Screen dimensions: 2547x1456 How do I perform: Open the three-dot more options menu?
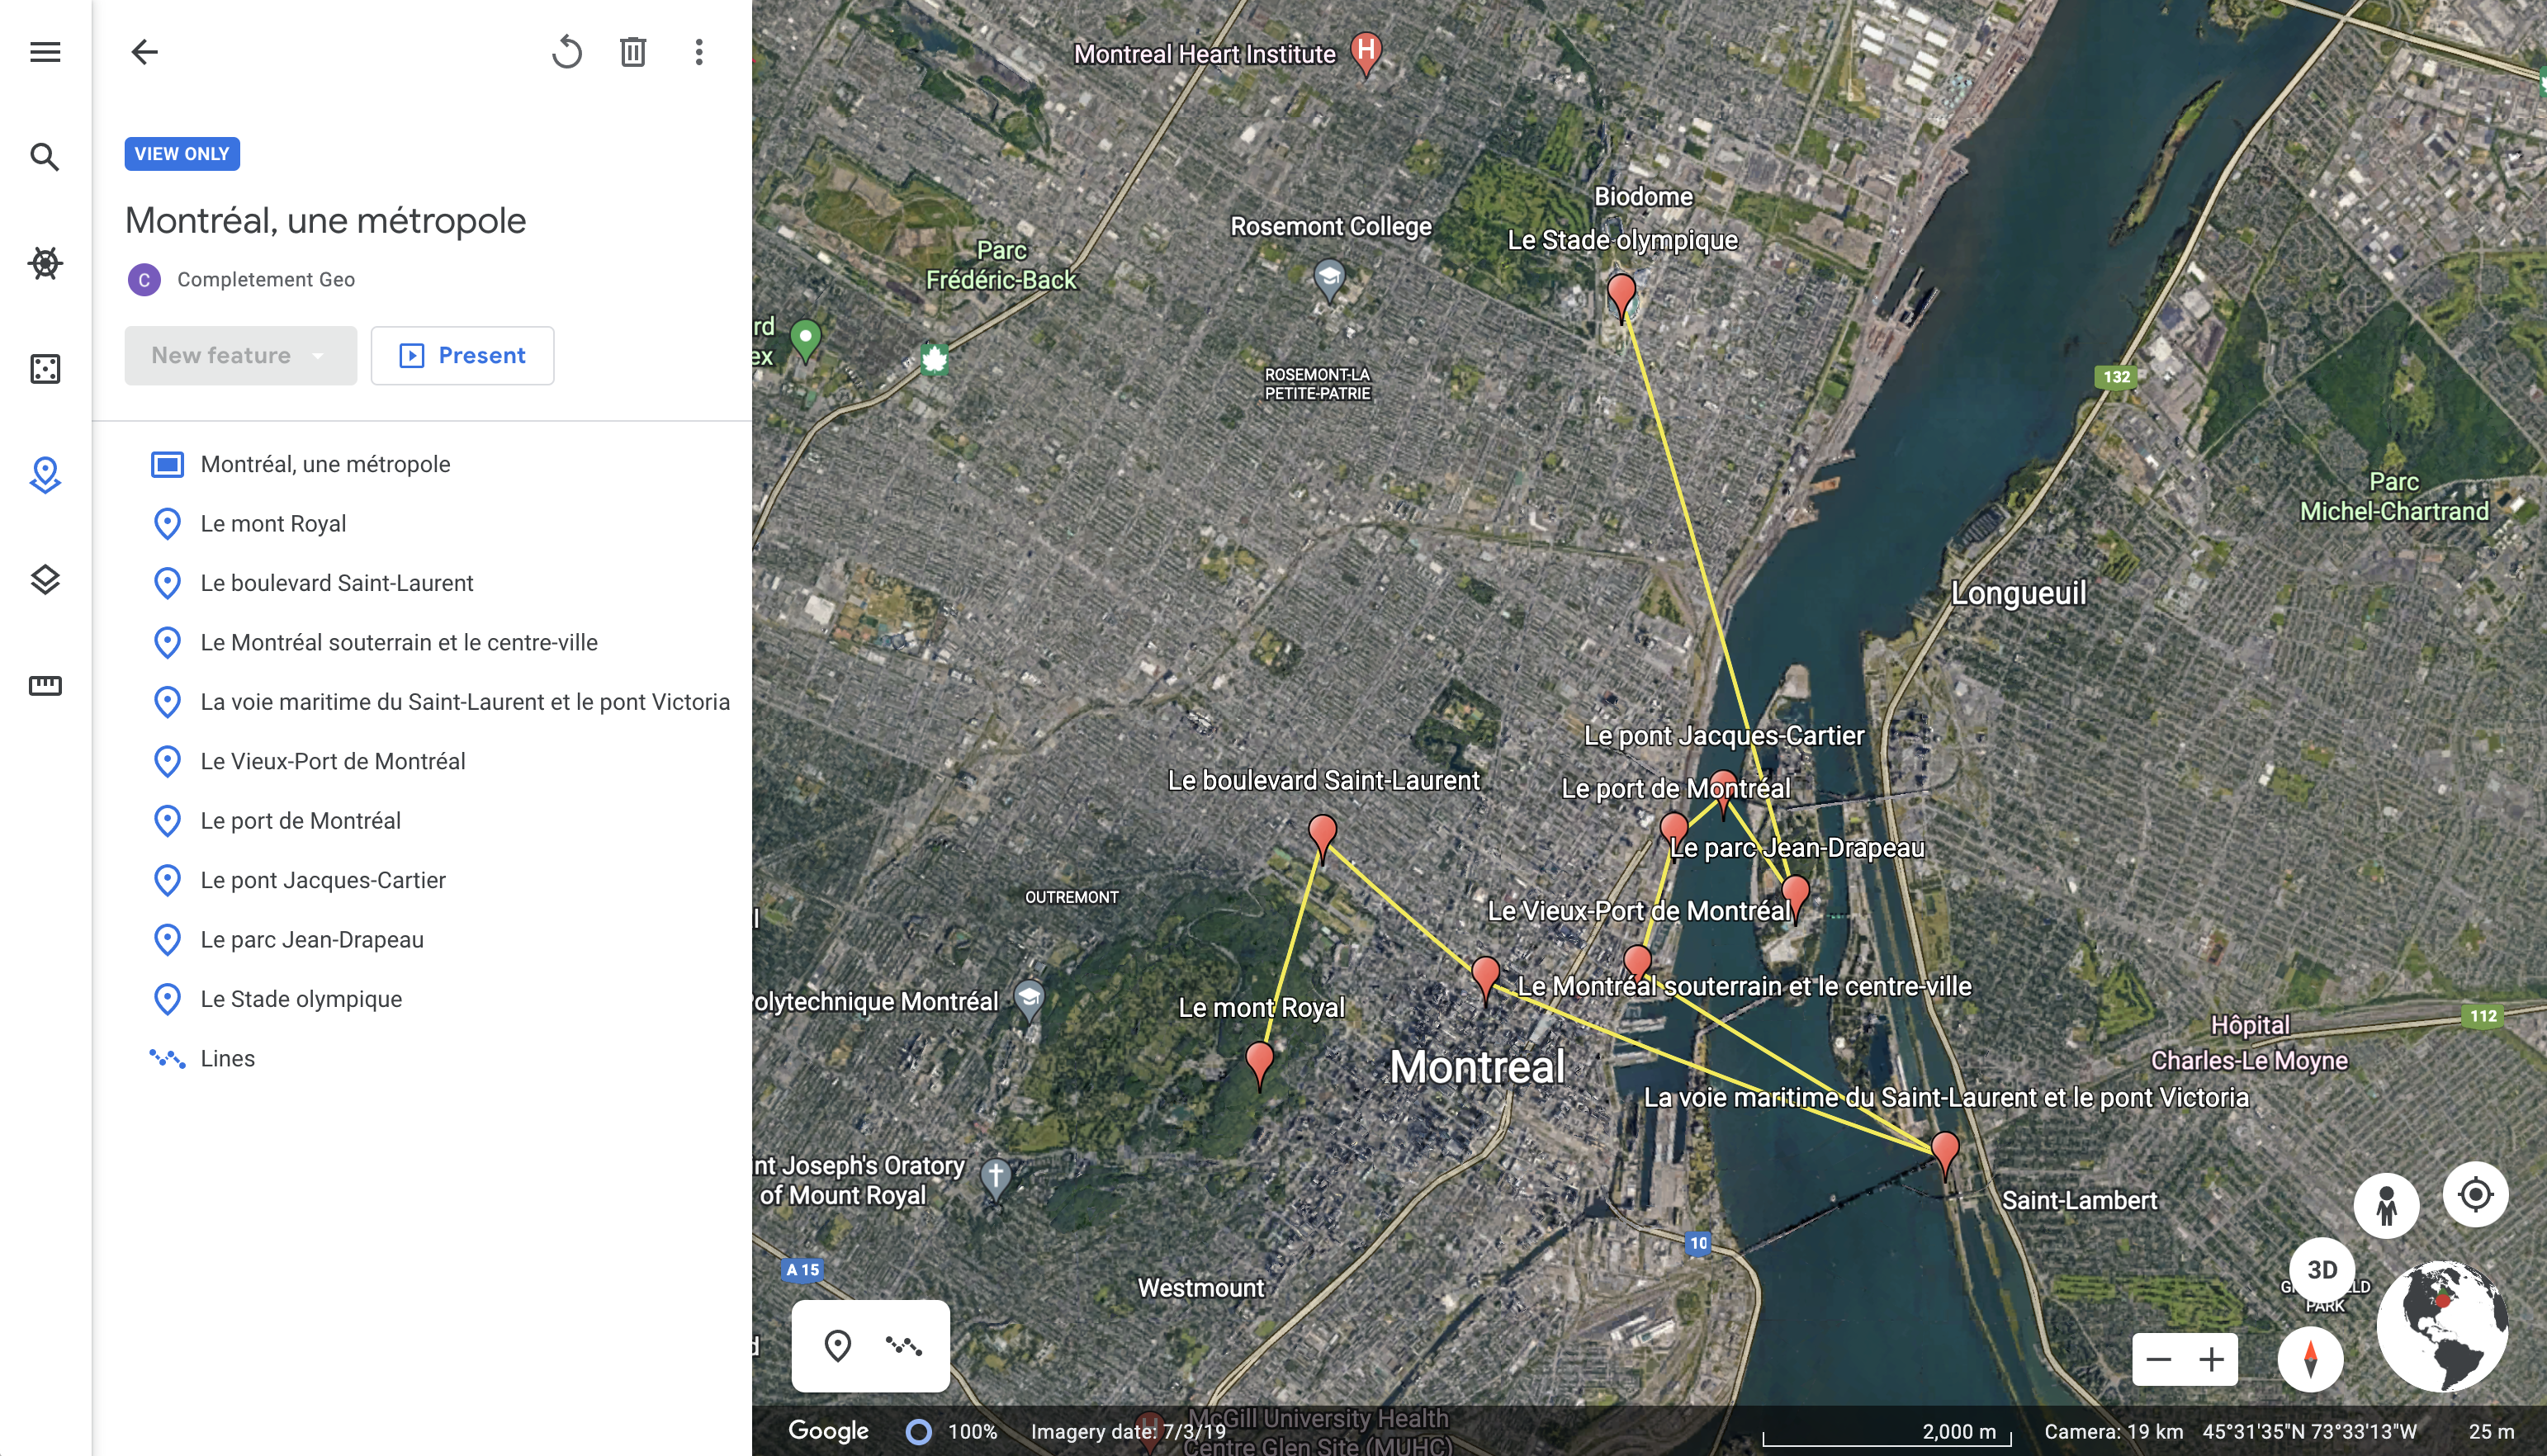coord(699,52)
